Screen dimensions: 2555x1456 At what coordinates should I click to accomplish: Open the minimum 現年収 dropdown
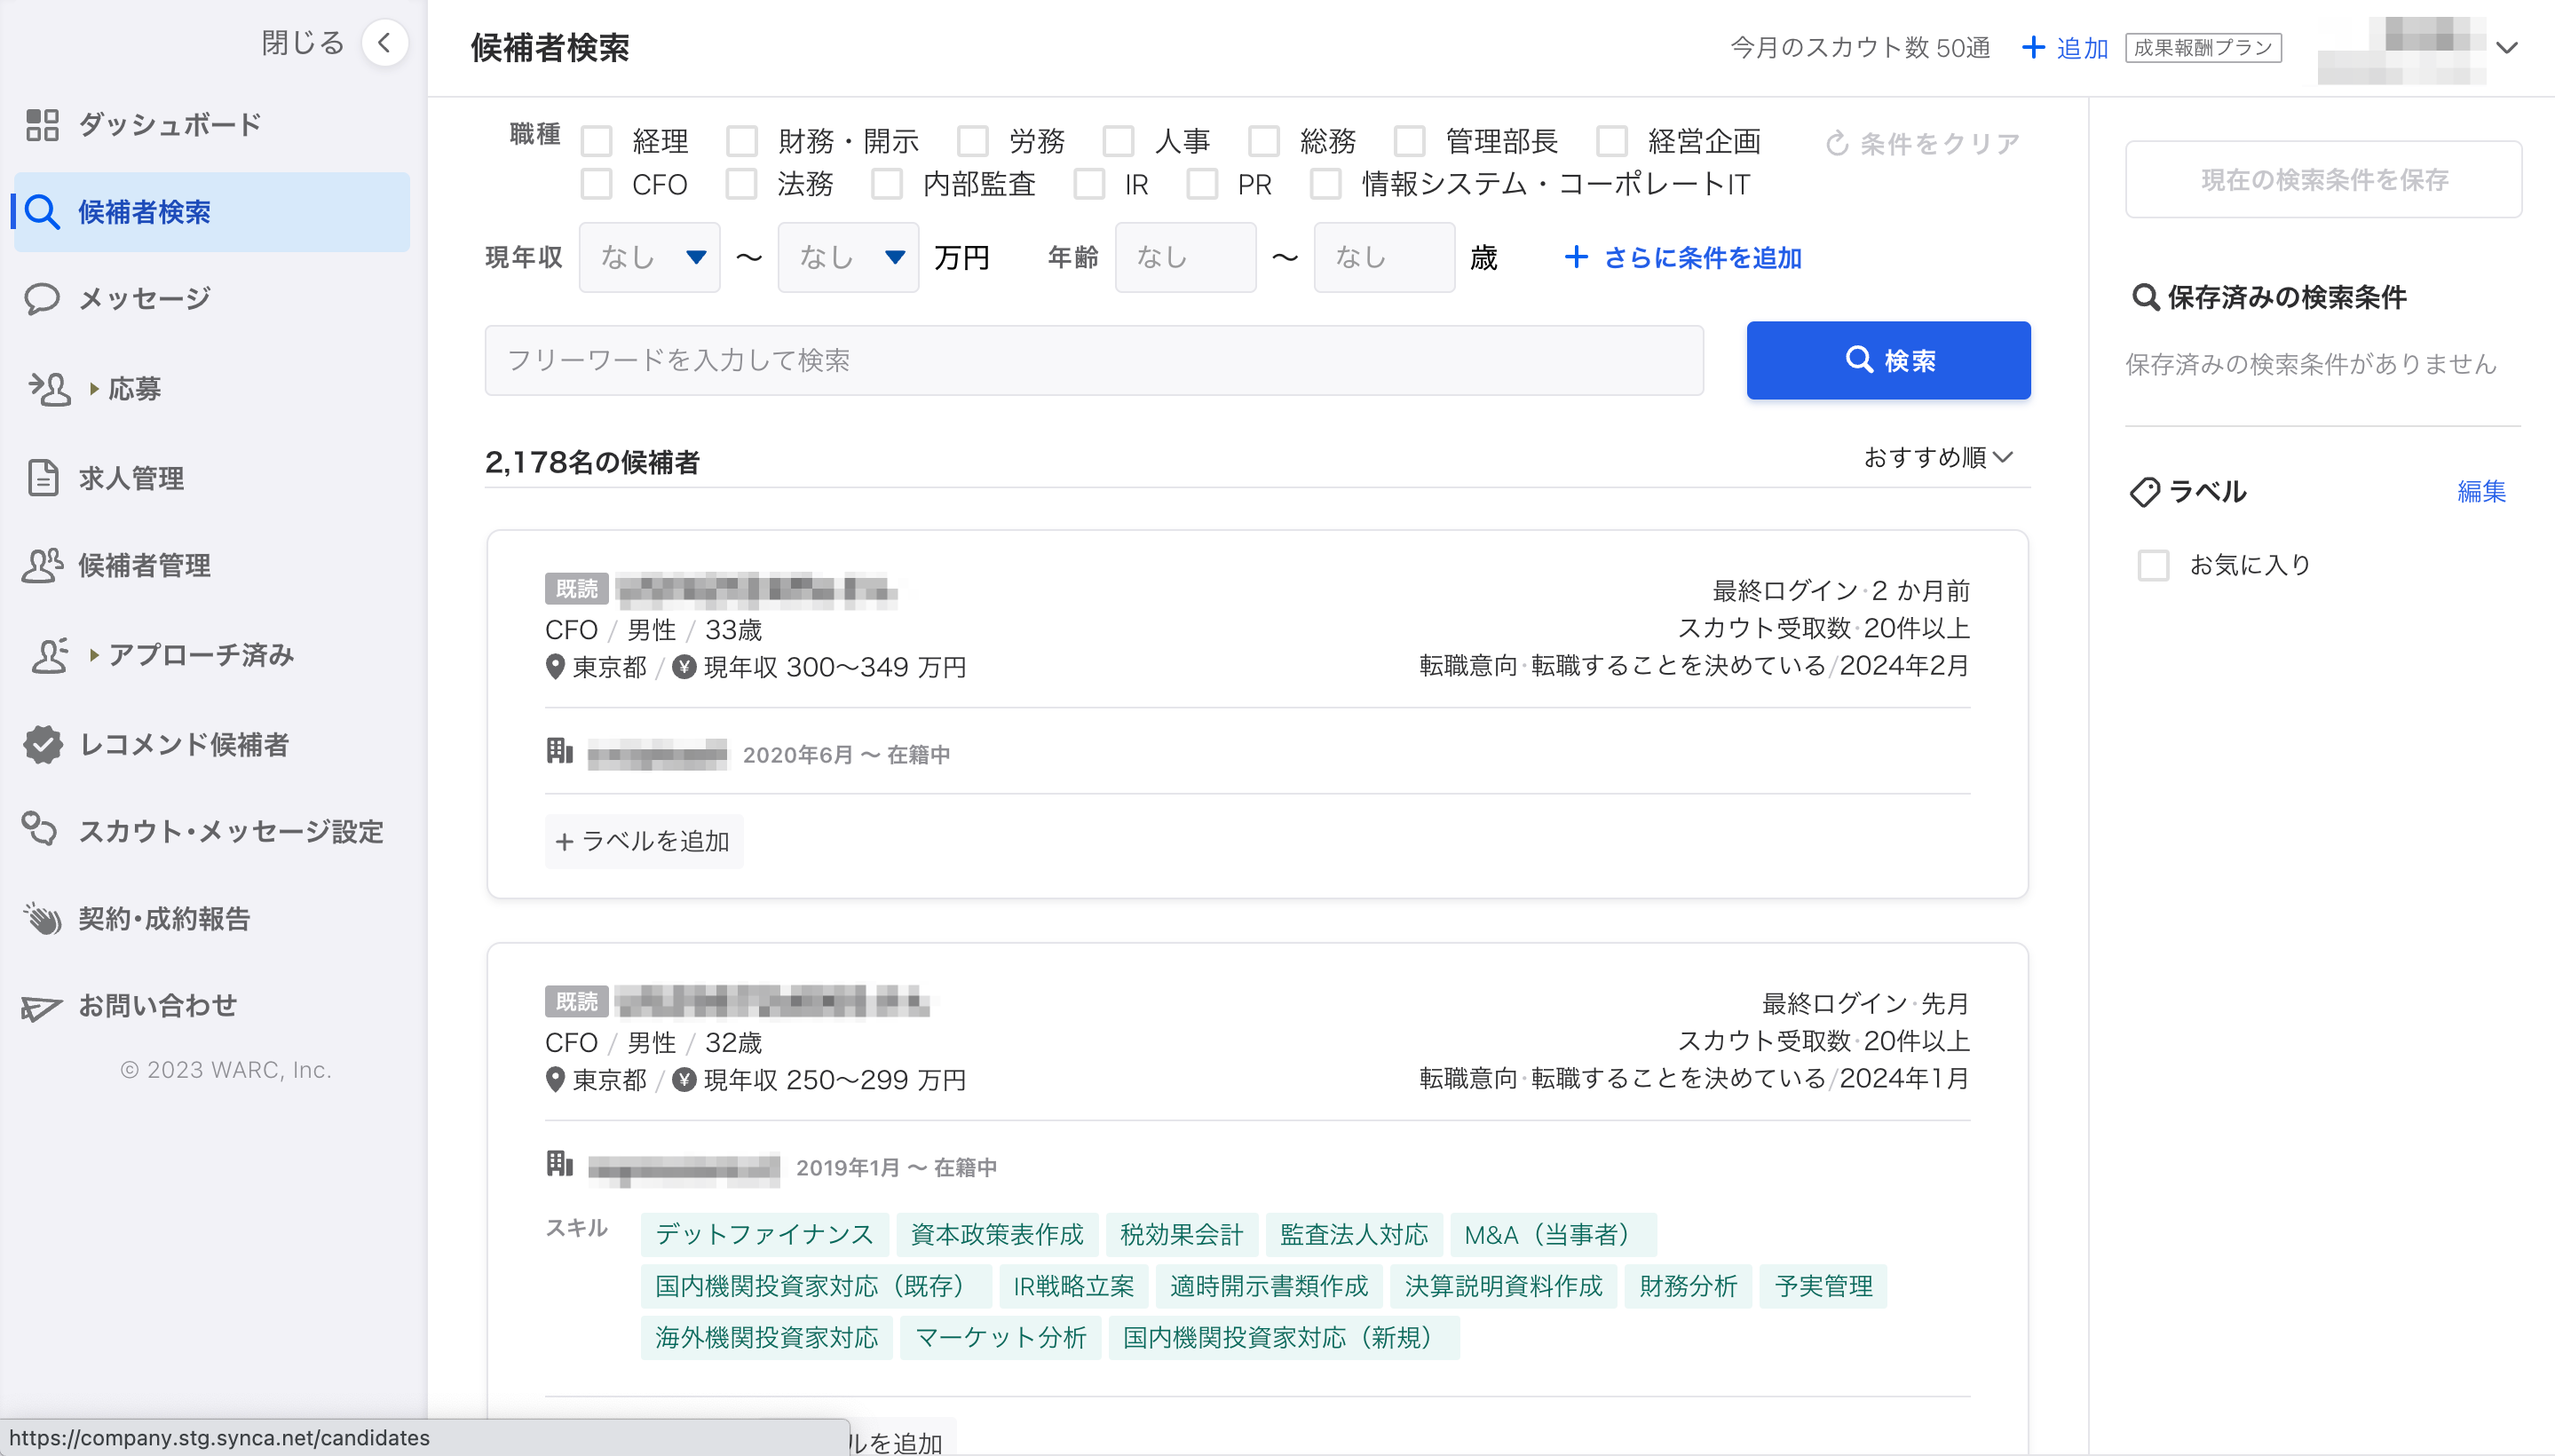[x=650, y=257]
